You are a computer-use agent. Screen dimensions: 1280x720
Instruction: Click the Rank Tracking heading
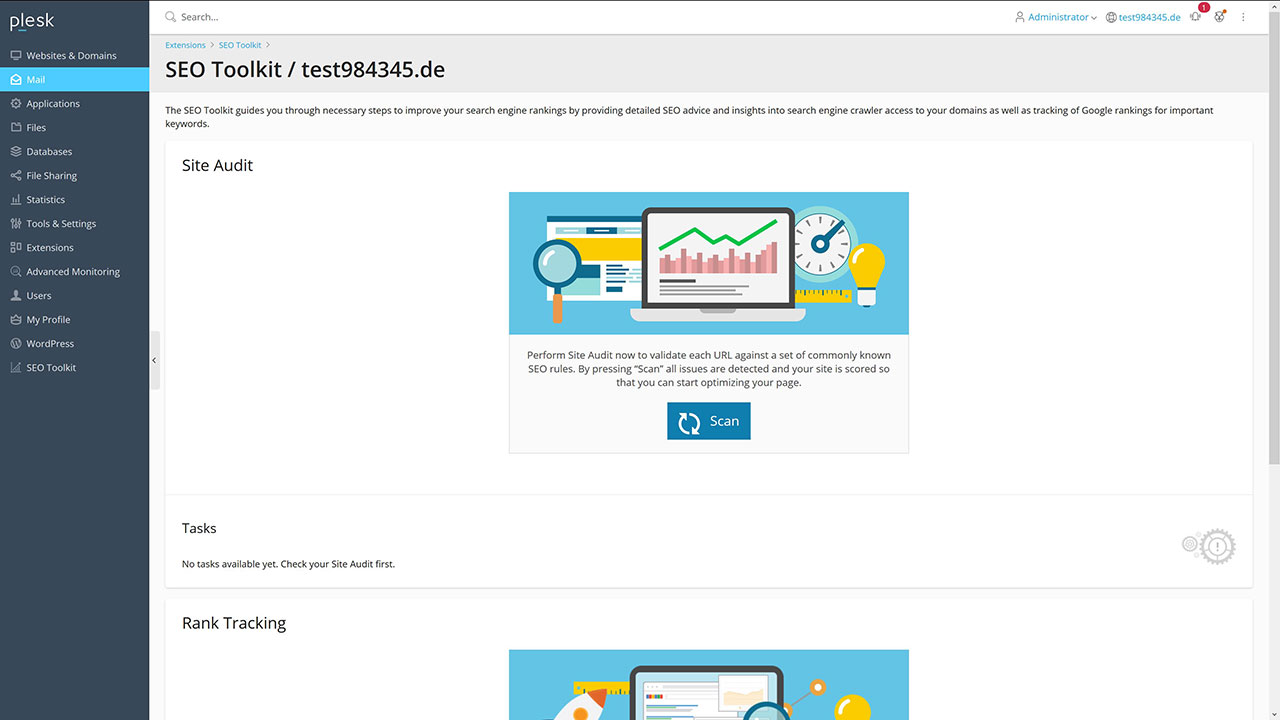[234, 623]
